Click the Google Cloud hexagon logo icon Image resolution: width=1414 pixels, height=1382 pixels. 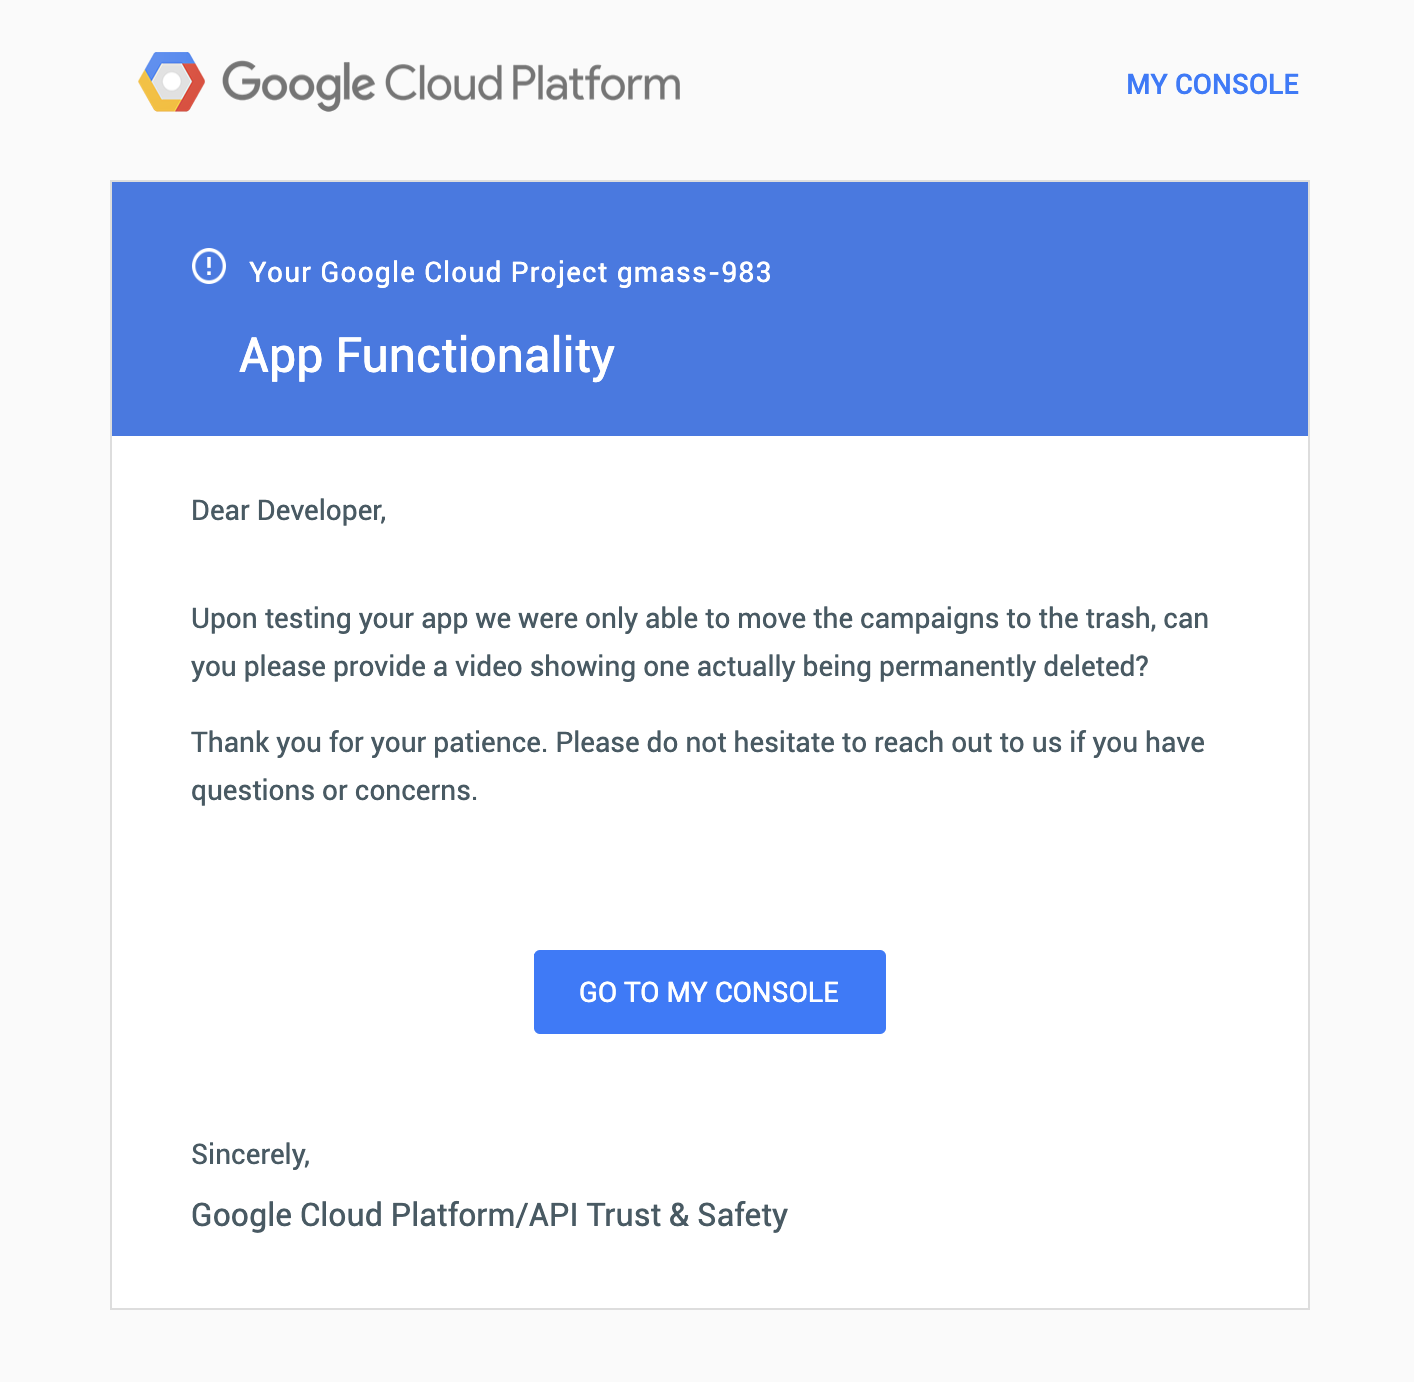172,82
